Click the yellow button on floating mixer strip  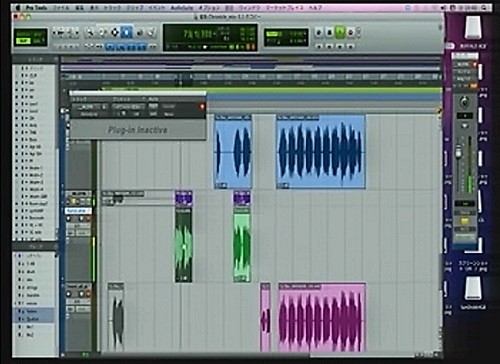tap(464, 221)
